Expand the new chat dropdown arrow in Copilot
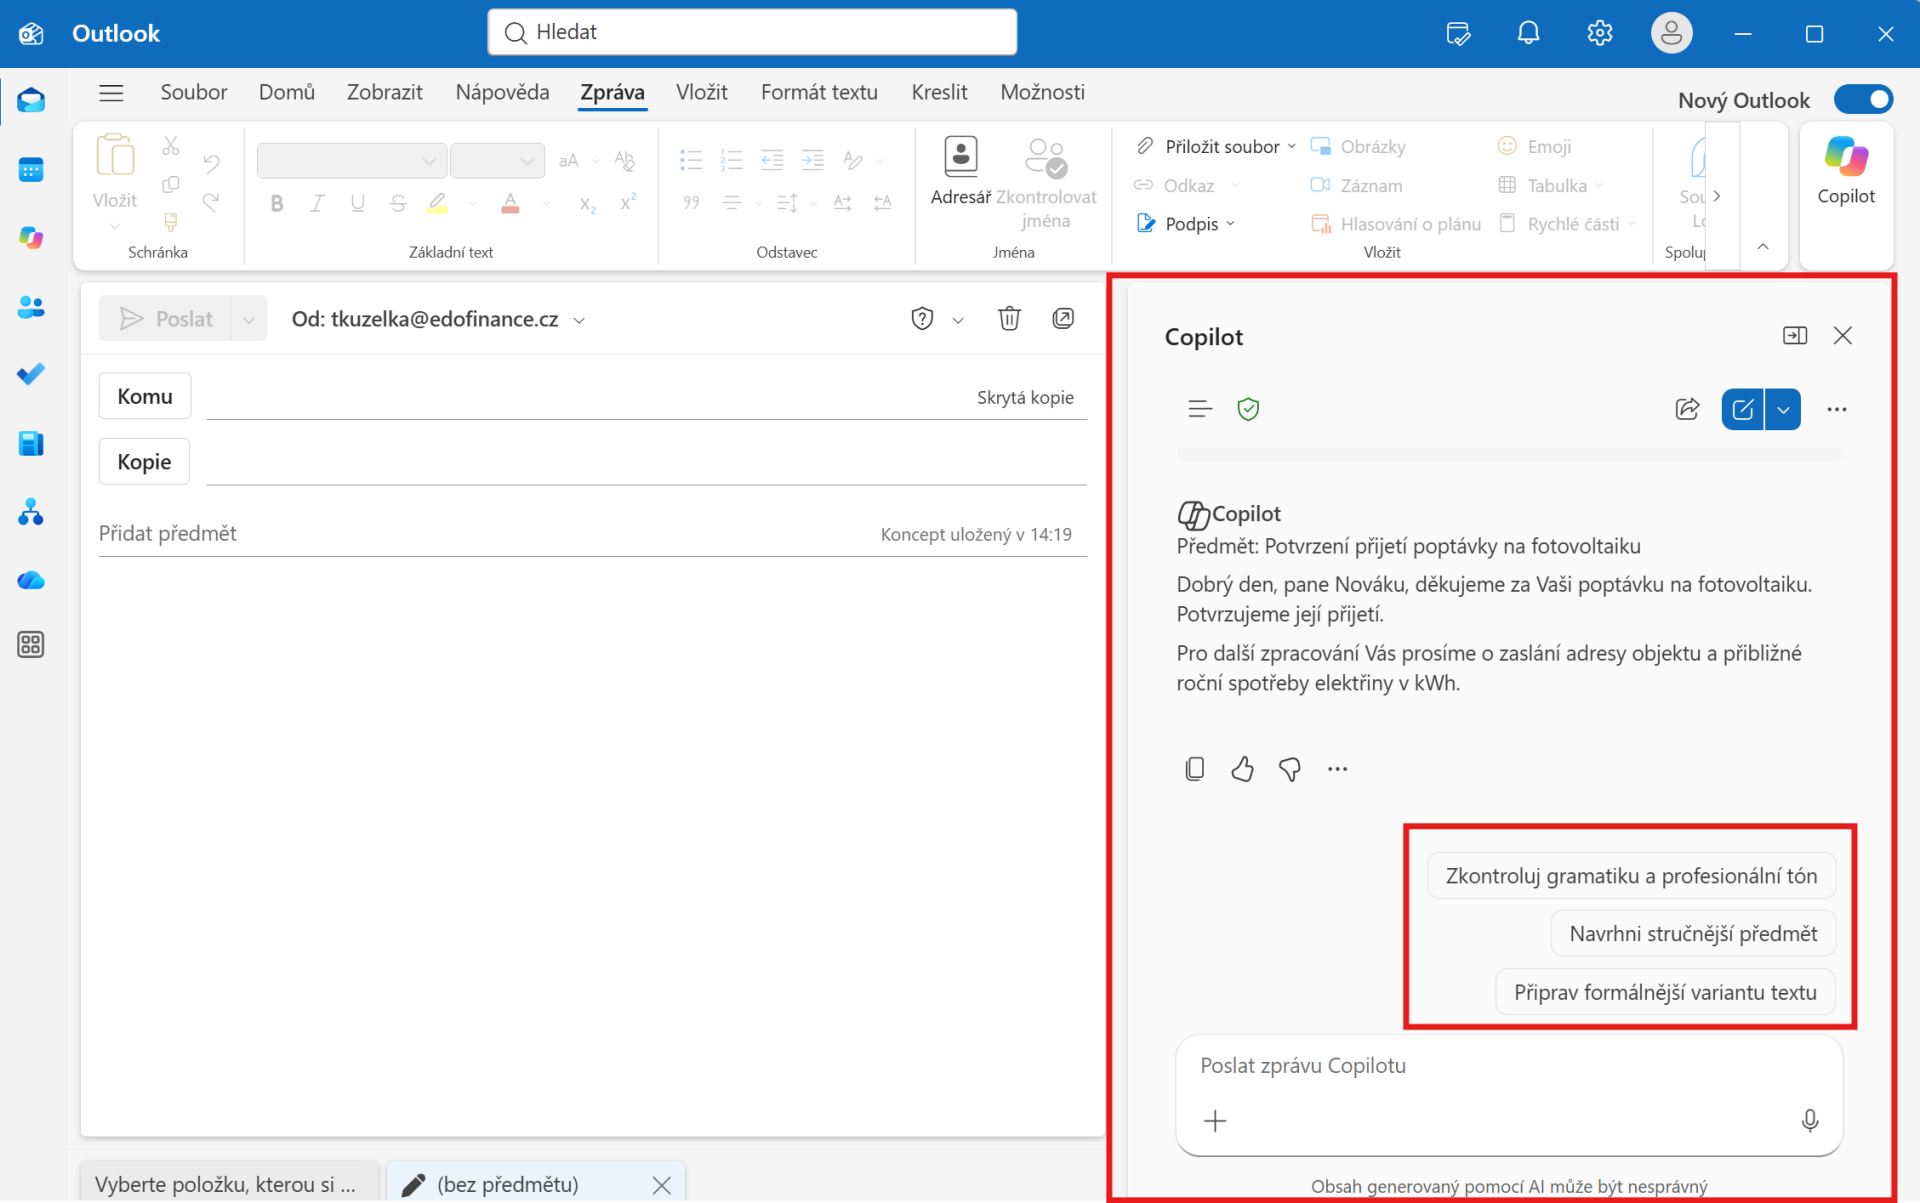Screen dimensions: 1920x1203 pyautogui.click(x=1783, y=409)
